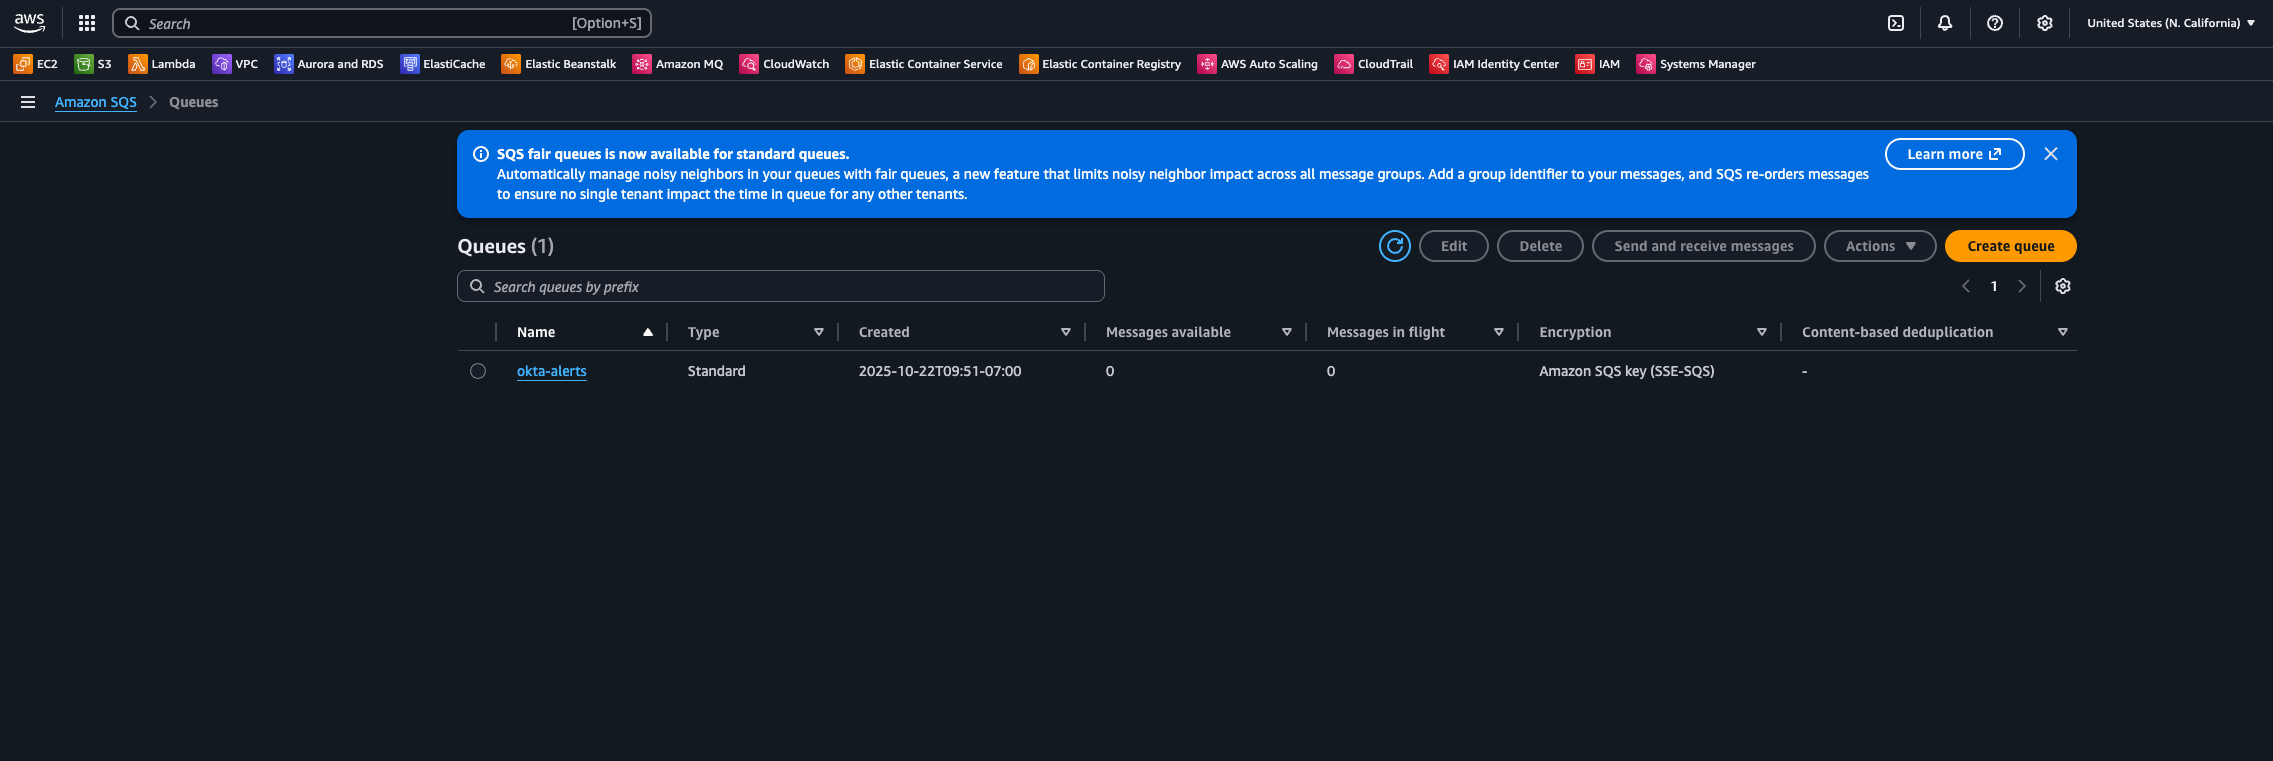Screen dimensions: 2273x761
Task: Open the notifications bell
Action: tap(1944, 23)
